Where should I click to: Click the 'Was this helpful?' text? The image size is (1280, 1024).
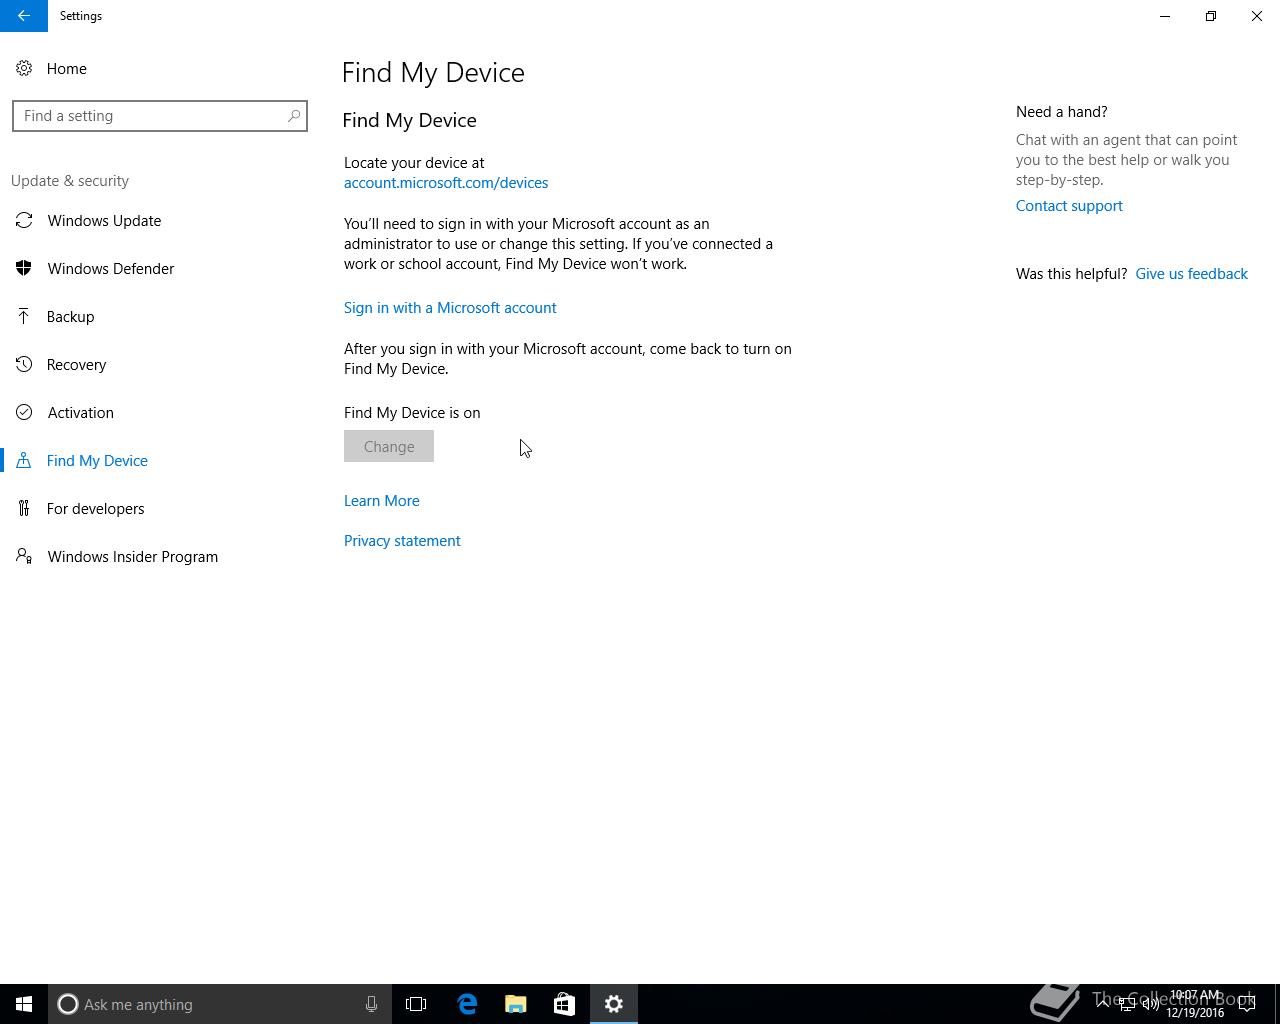tap(1071, 274)
